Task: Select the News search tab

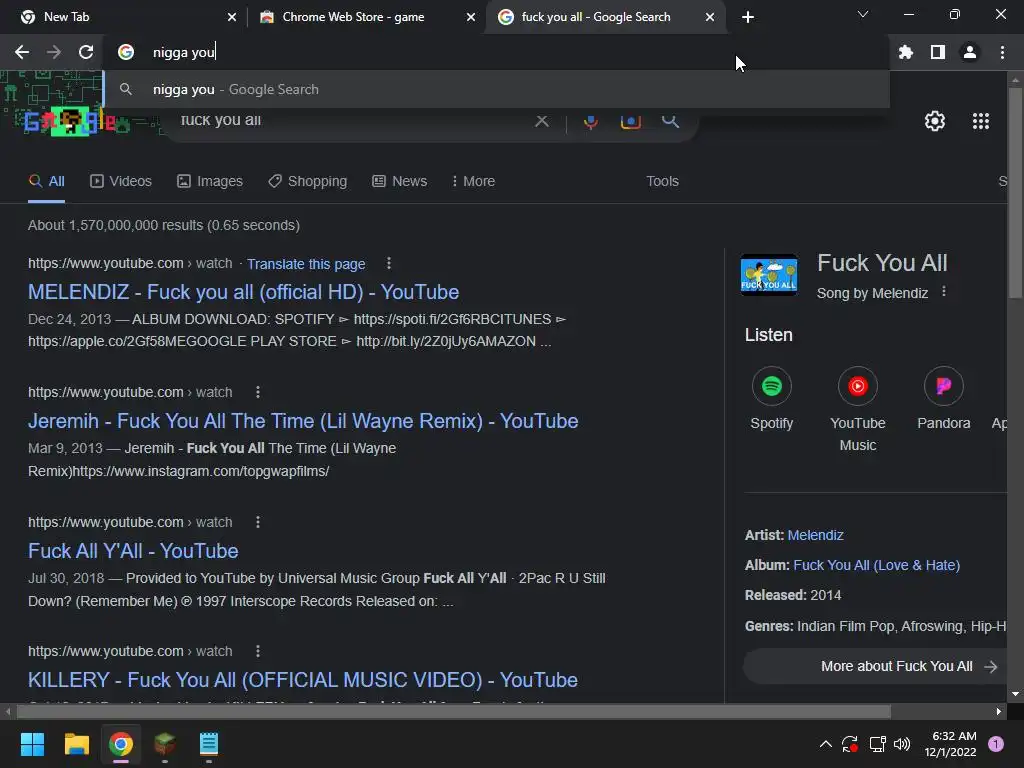Action: tap(400, 181)
